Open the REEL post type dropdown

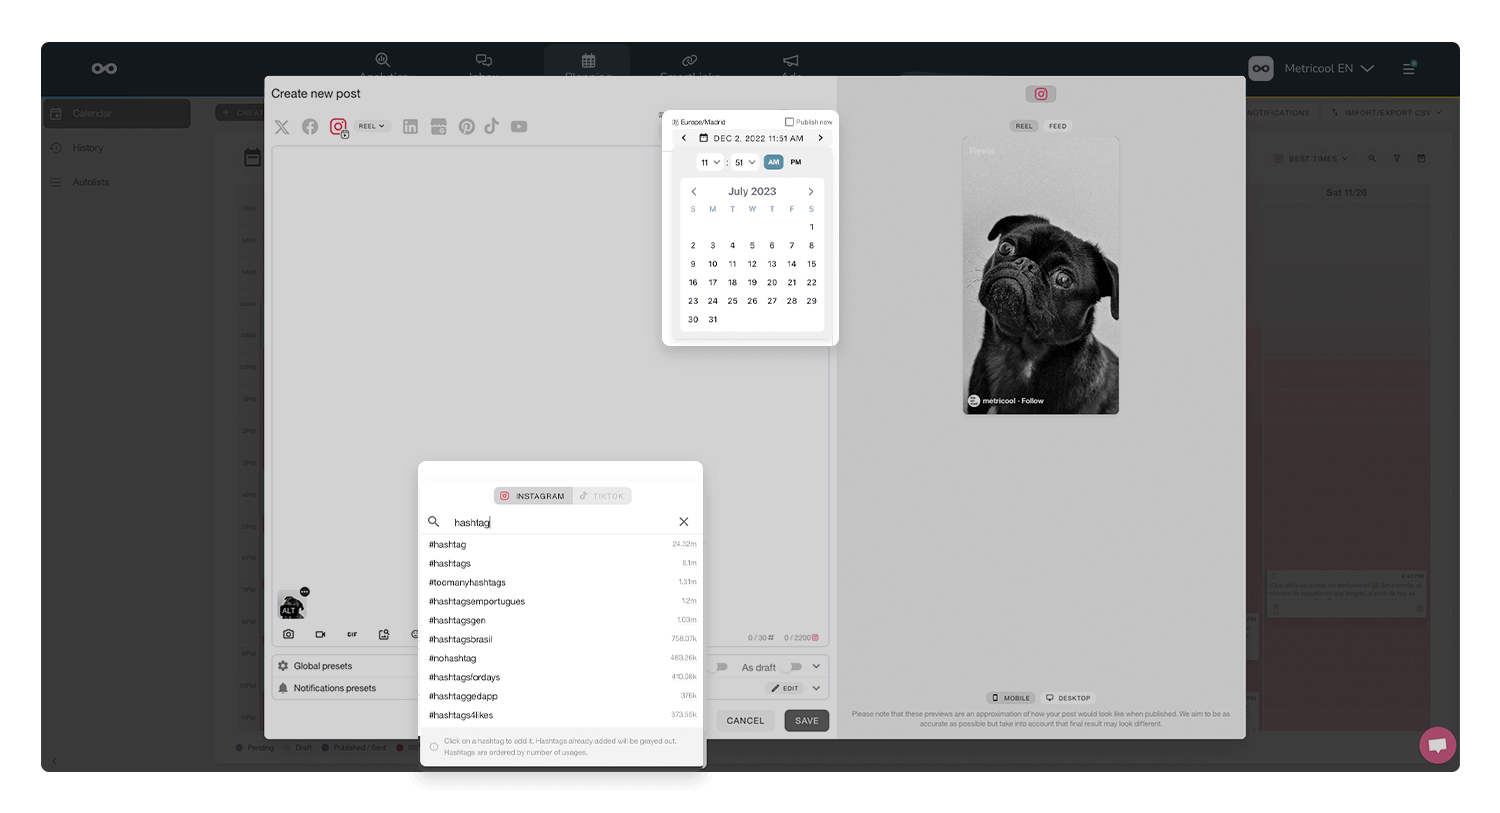(371, 126)
